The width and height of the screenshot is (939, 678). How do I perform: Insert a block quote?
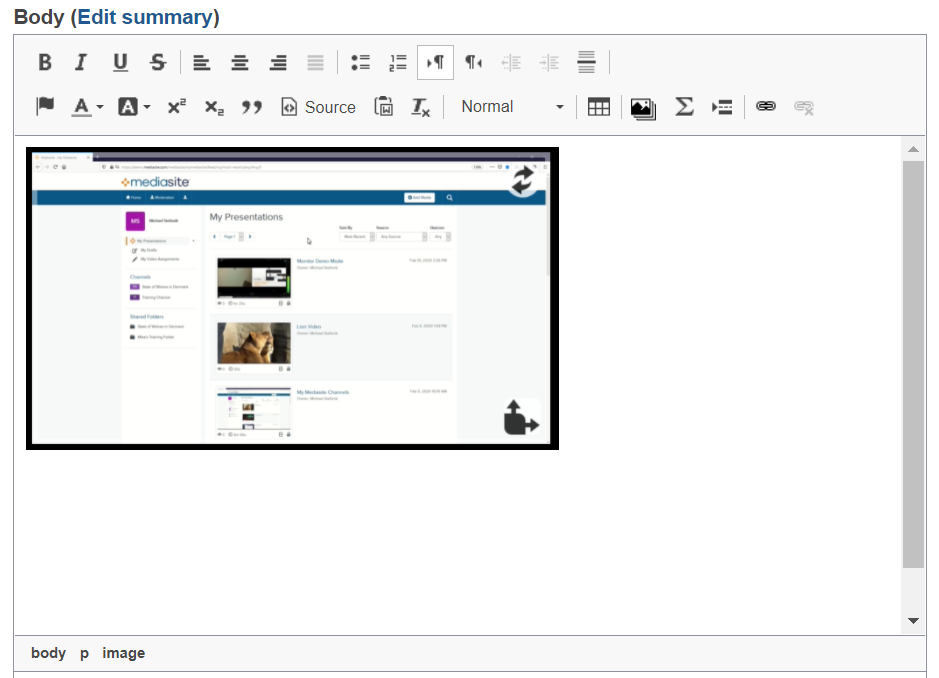click(251, 107)
